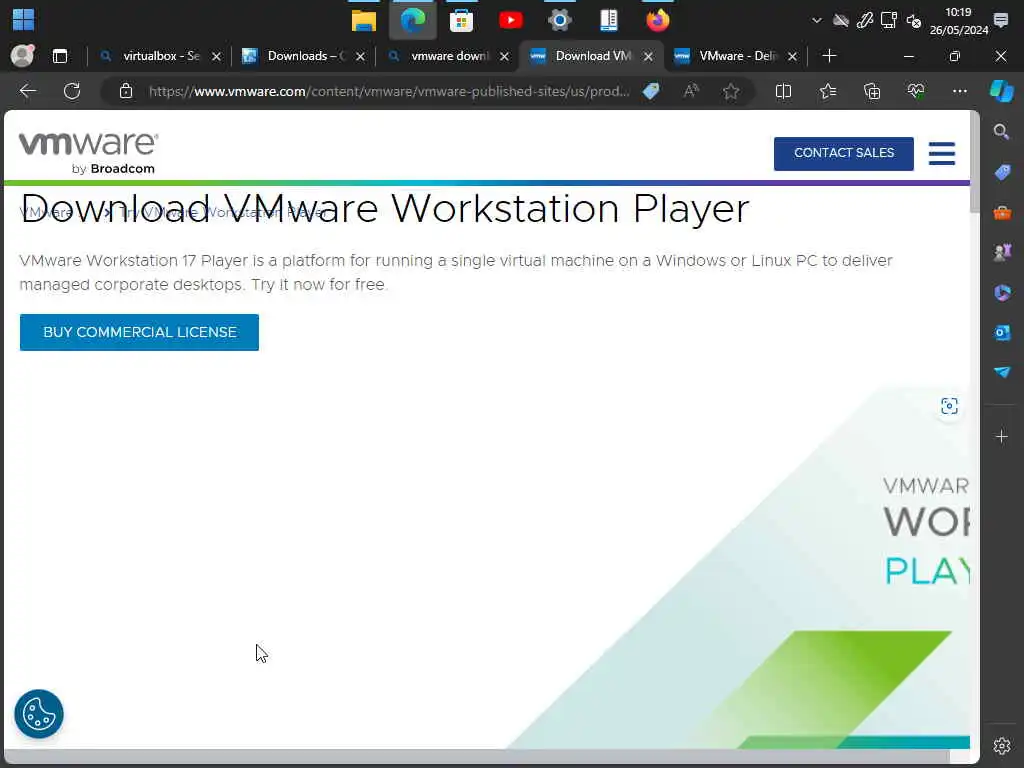Open Edge Settings and more menu
Image resolution: width=1024 pixels, height=768 pixels.
pyautogui.click(x=959, y=91)
